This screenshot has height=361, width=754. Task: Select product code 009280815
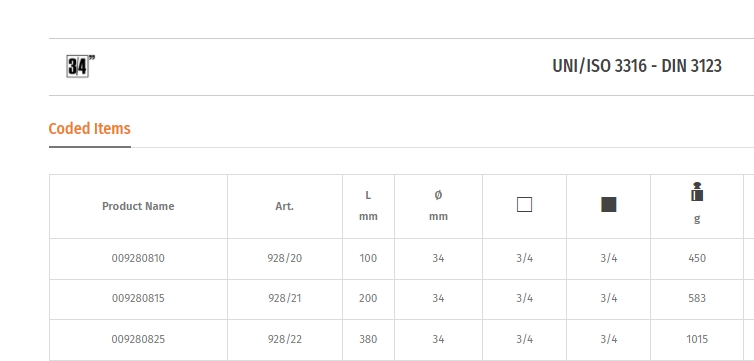pos(138,299)
